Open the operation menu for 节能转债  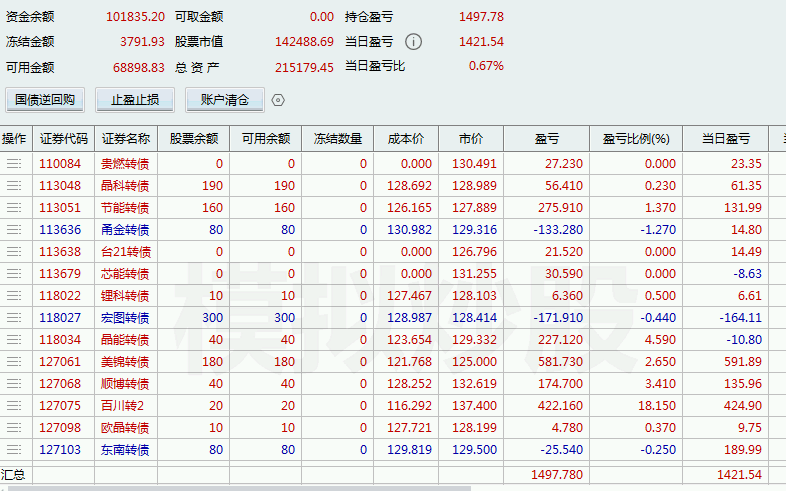(x=14, y=207)
